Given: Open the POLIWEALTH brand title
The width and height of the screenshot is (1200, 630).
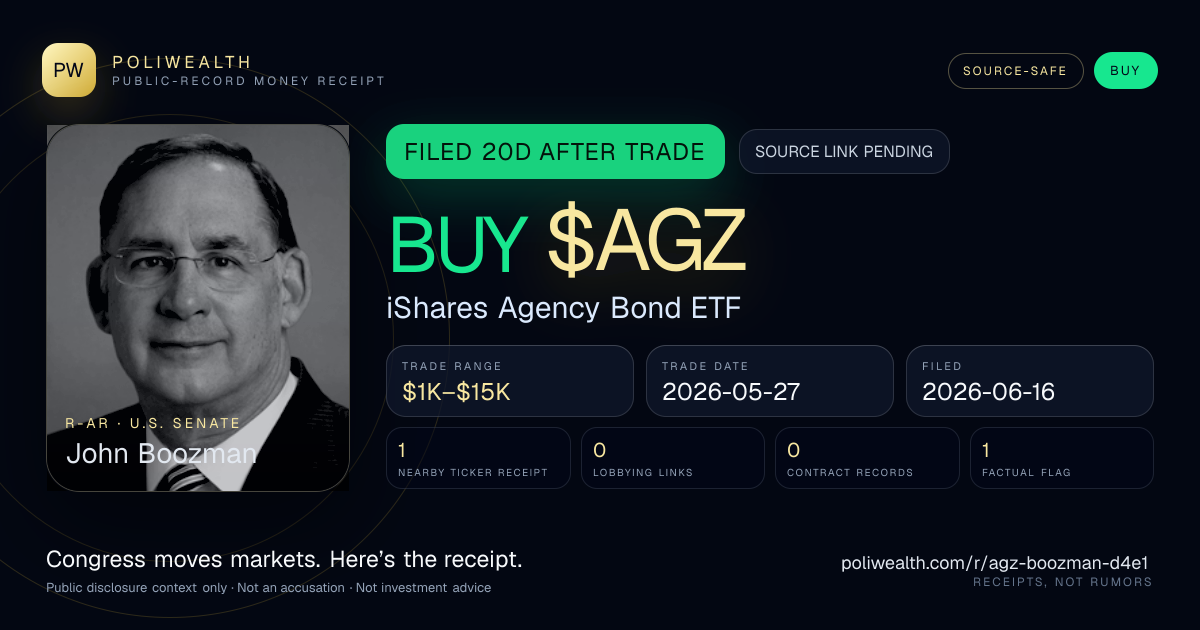Looking at the screenshot, I should pos(182,62).
